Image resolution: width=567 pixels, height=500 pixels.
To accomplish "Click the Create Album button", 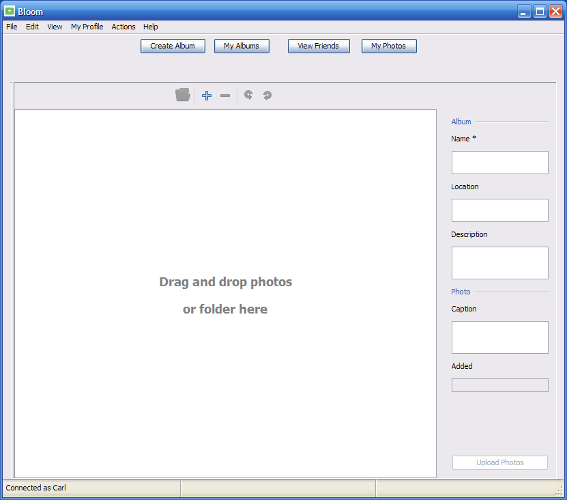I will (x=173, y=46).
